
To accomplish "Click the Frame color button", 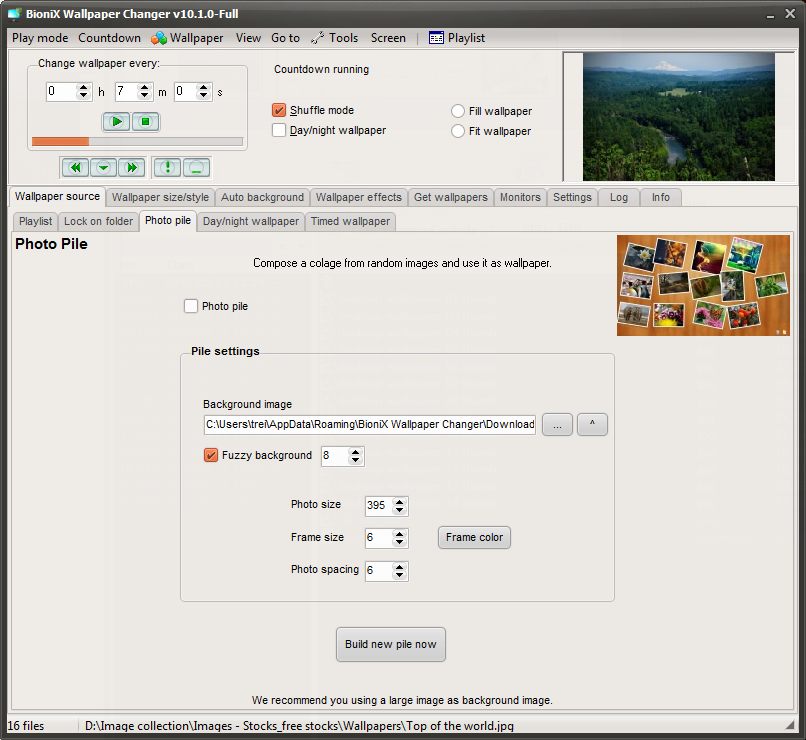I will coord(474,538).
